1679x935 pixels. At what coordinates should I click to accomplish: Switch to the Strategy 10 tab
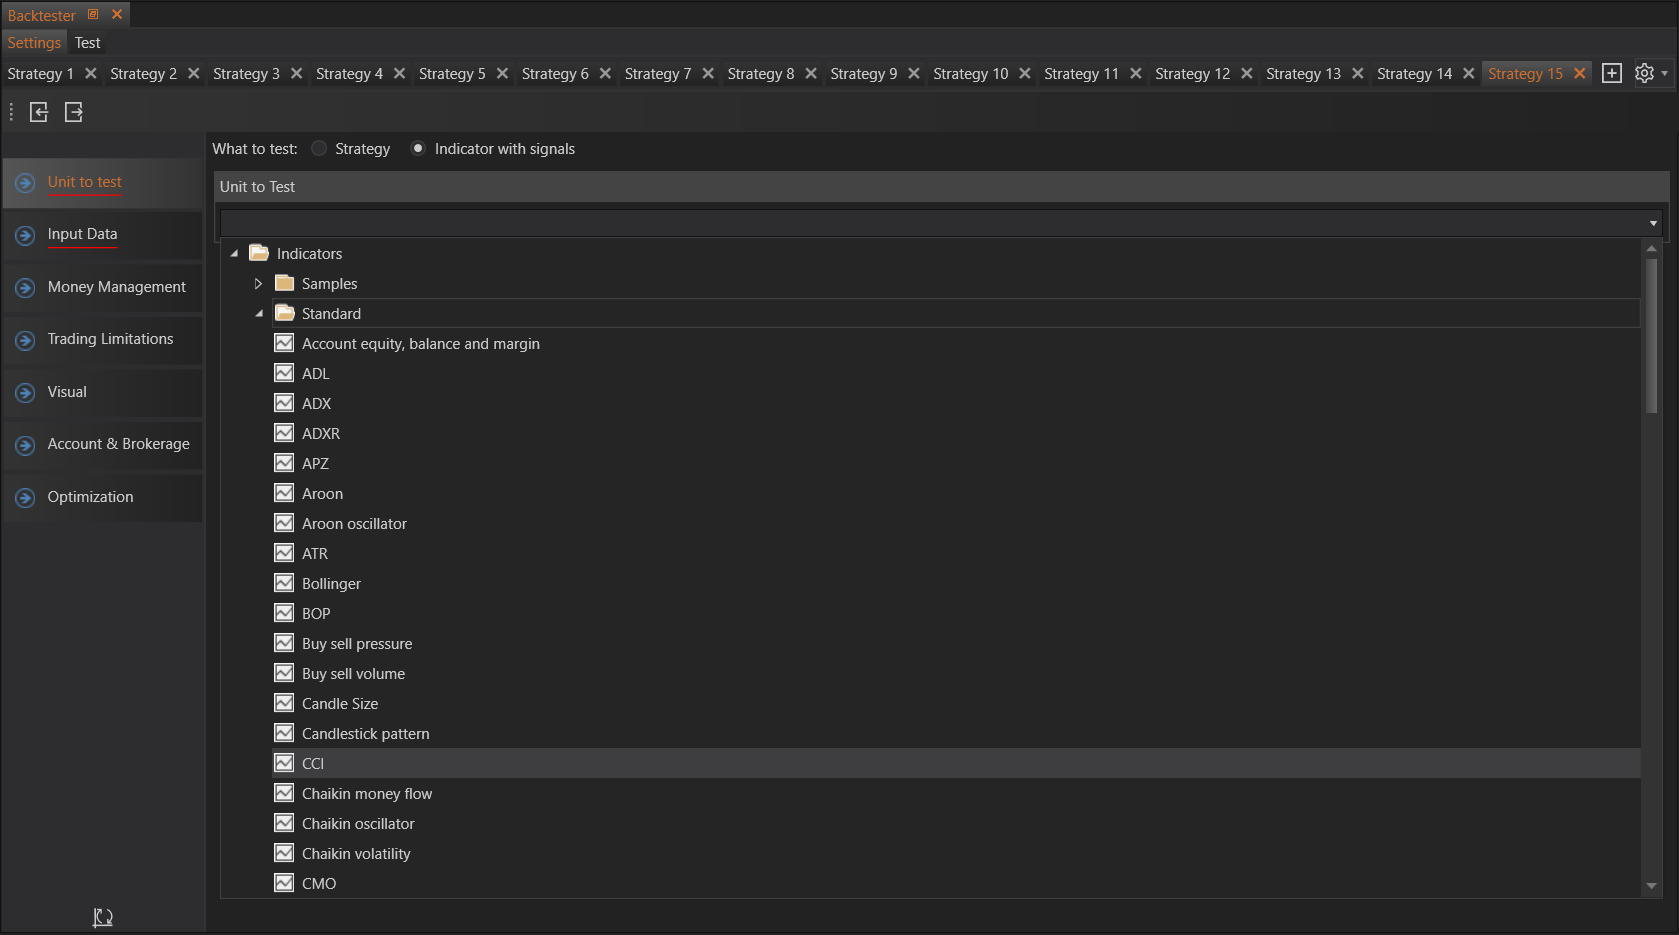[x=970, y=74]
